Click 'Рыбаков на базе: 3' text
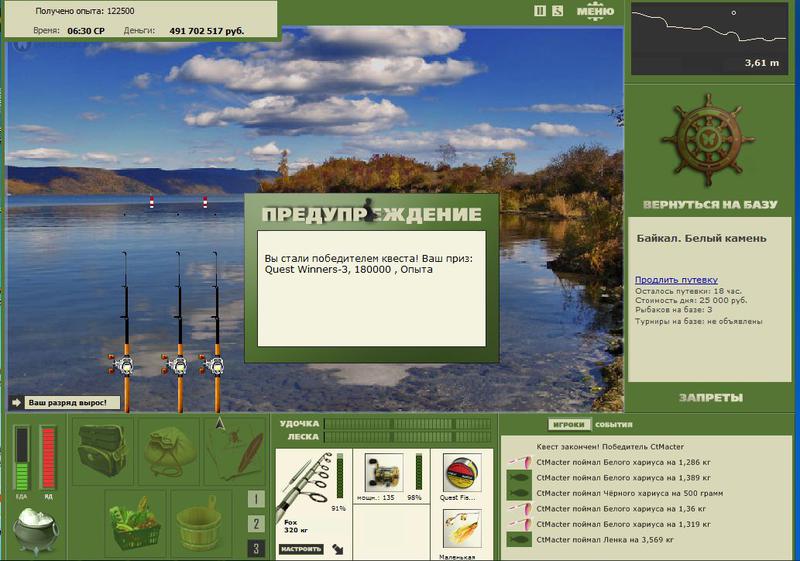 tap(673, 309)
